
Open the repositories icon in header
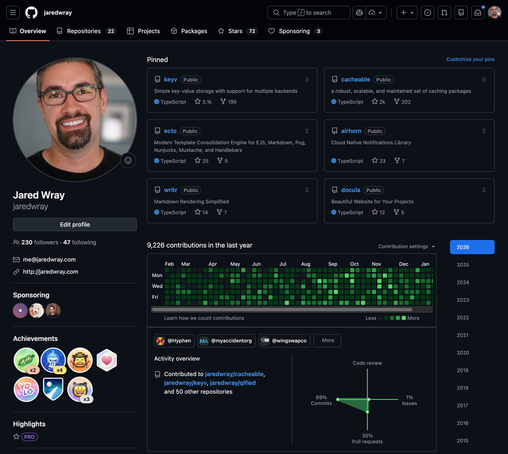pyautogui.click(x=461, y=13)
